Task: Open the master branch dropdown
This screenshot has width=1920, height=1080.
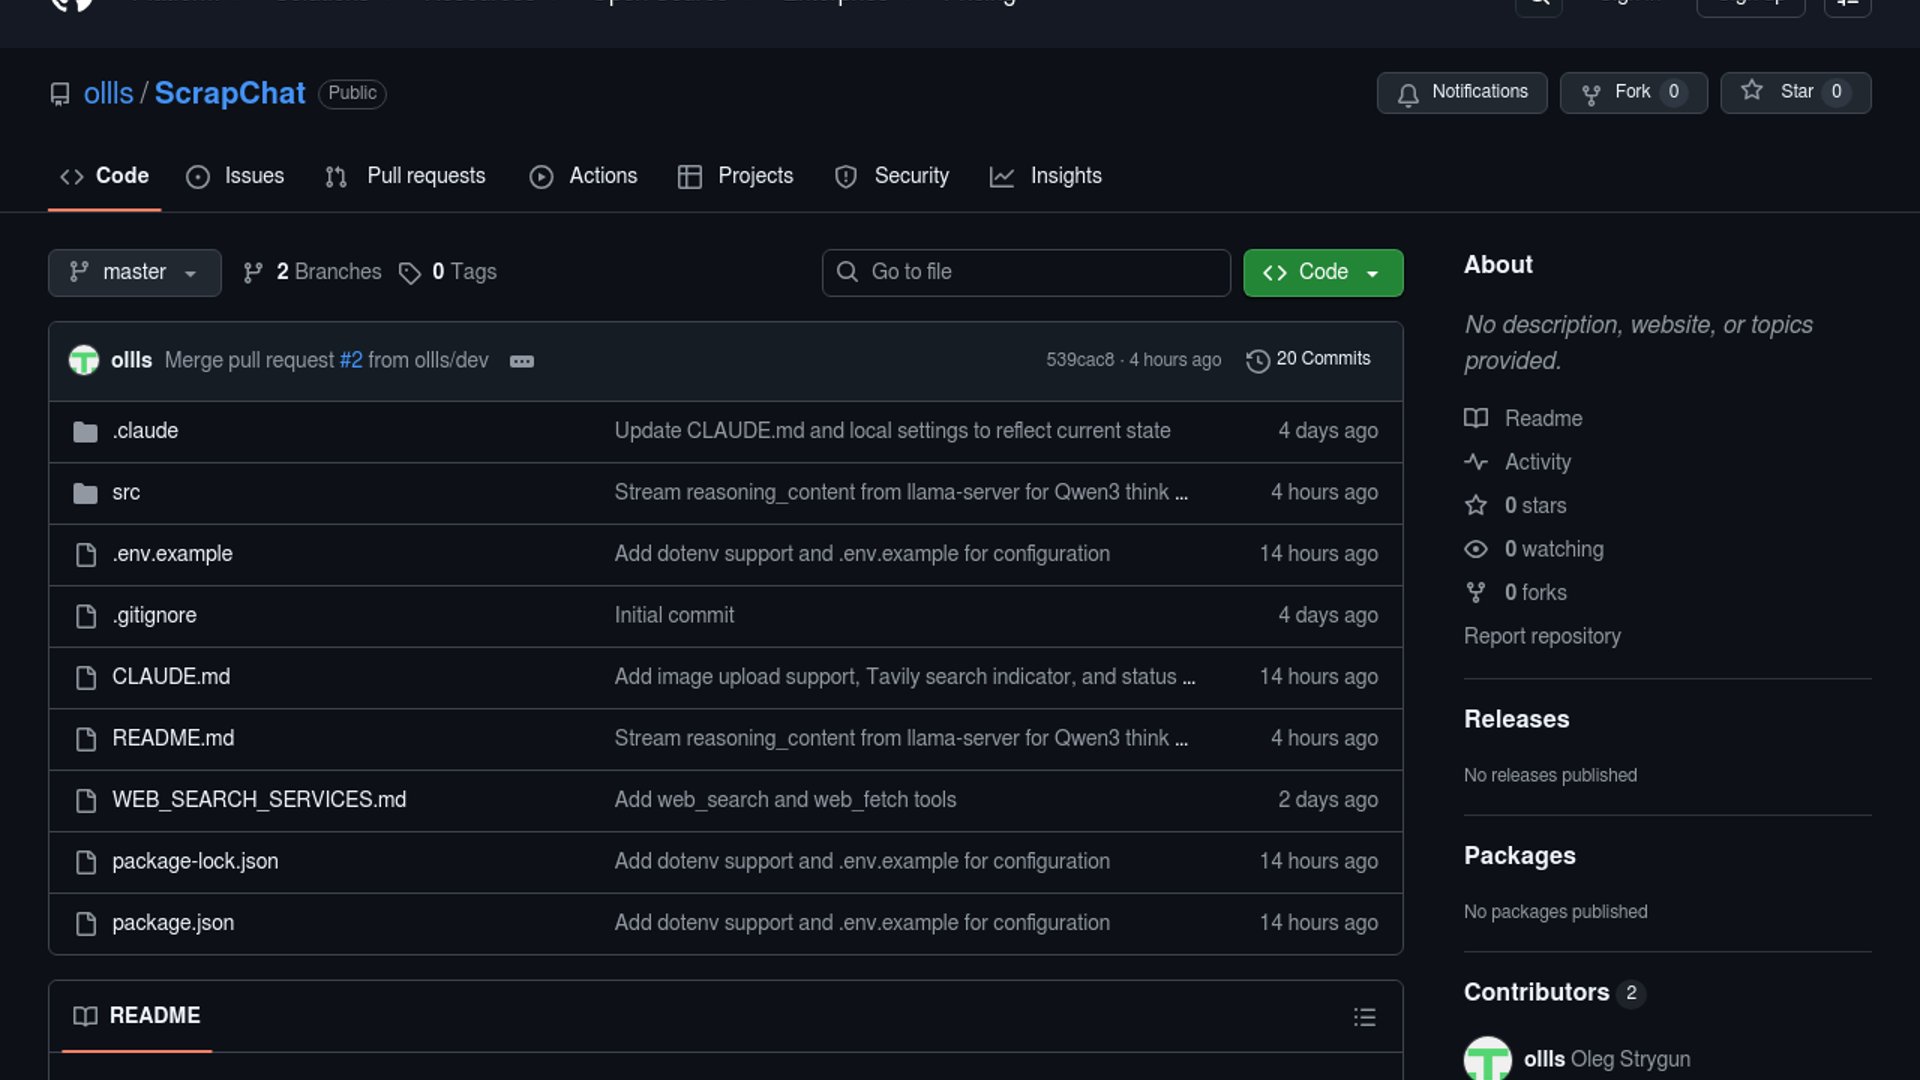Action: 134,272
